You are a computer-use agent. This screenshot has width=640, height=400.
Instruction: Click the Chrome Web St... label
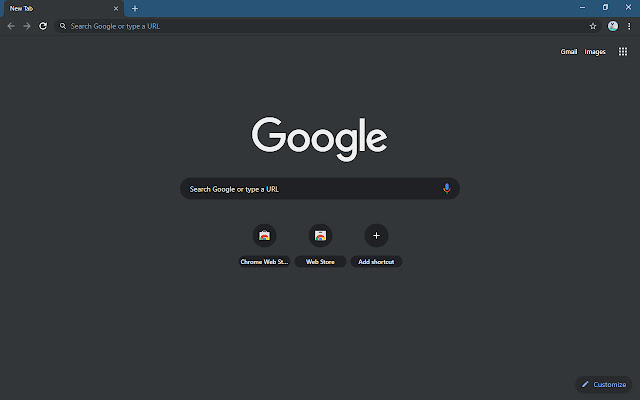point(264,262)
